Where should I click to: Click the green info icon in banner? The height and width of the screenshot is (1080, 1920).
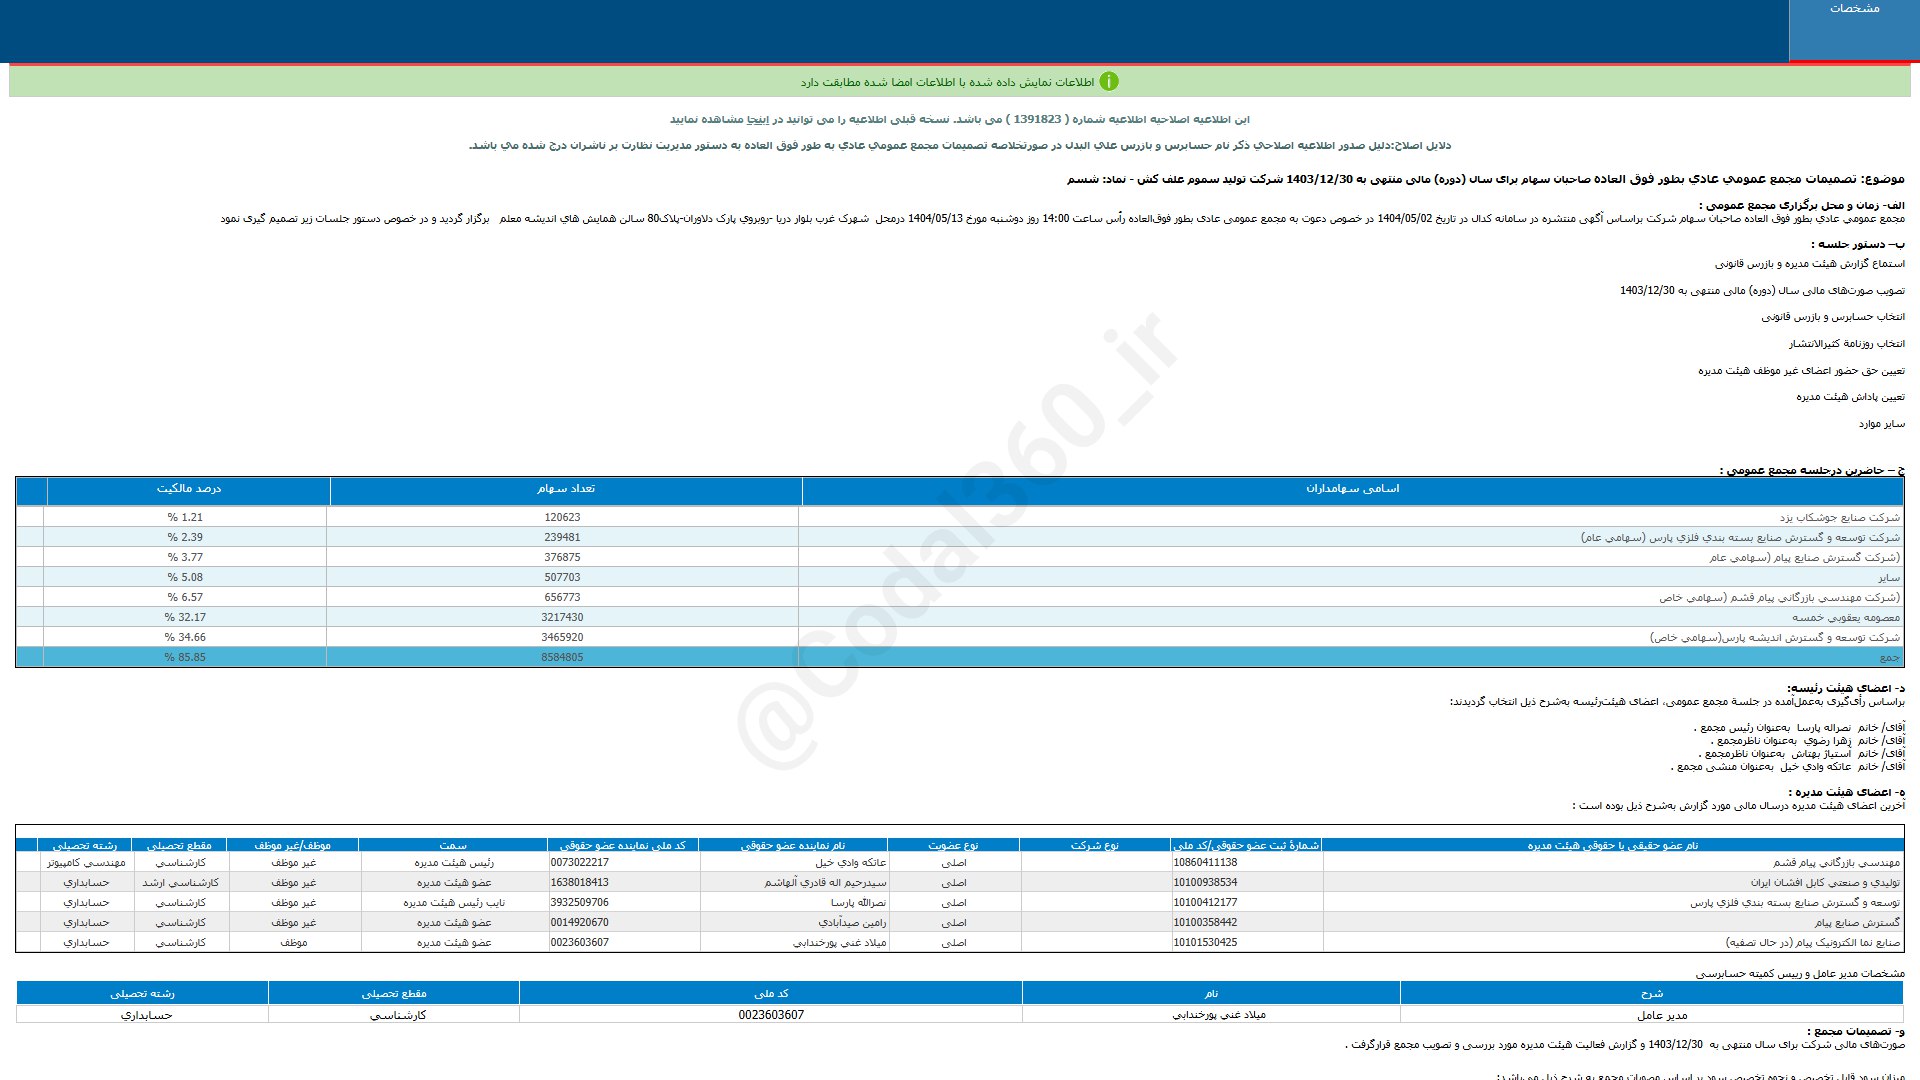(1109, 82)
